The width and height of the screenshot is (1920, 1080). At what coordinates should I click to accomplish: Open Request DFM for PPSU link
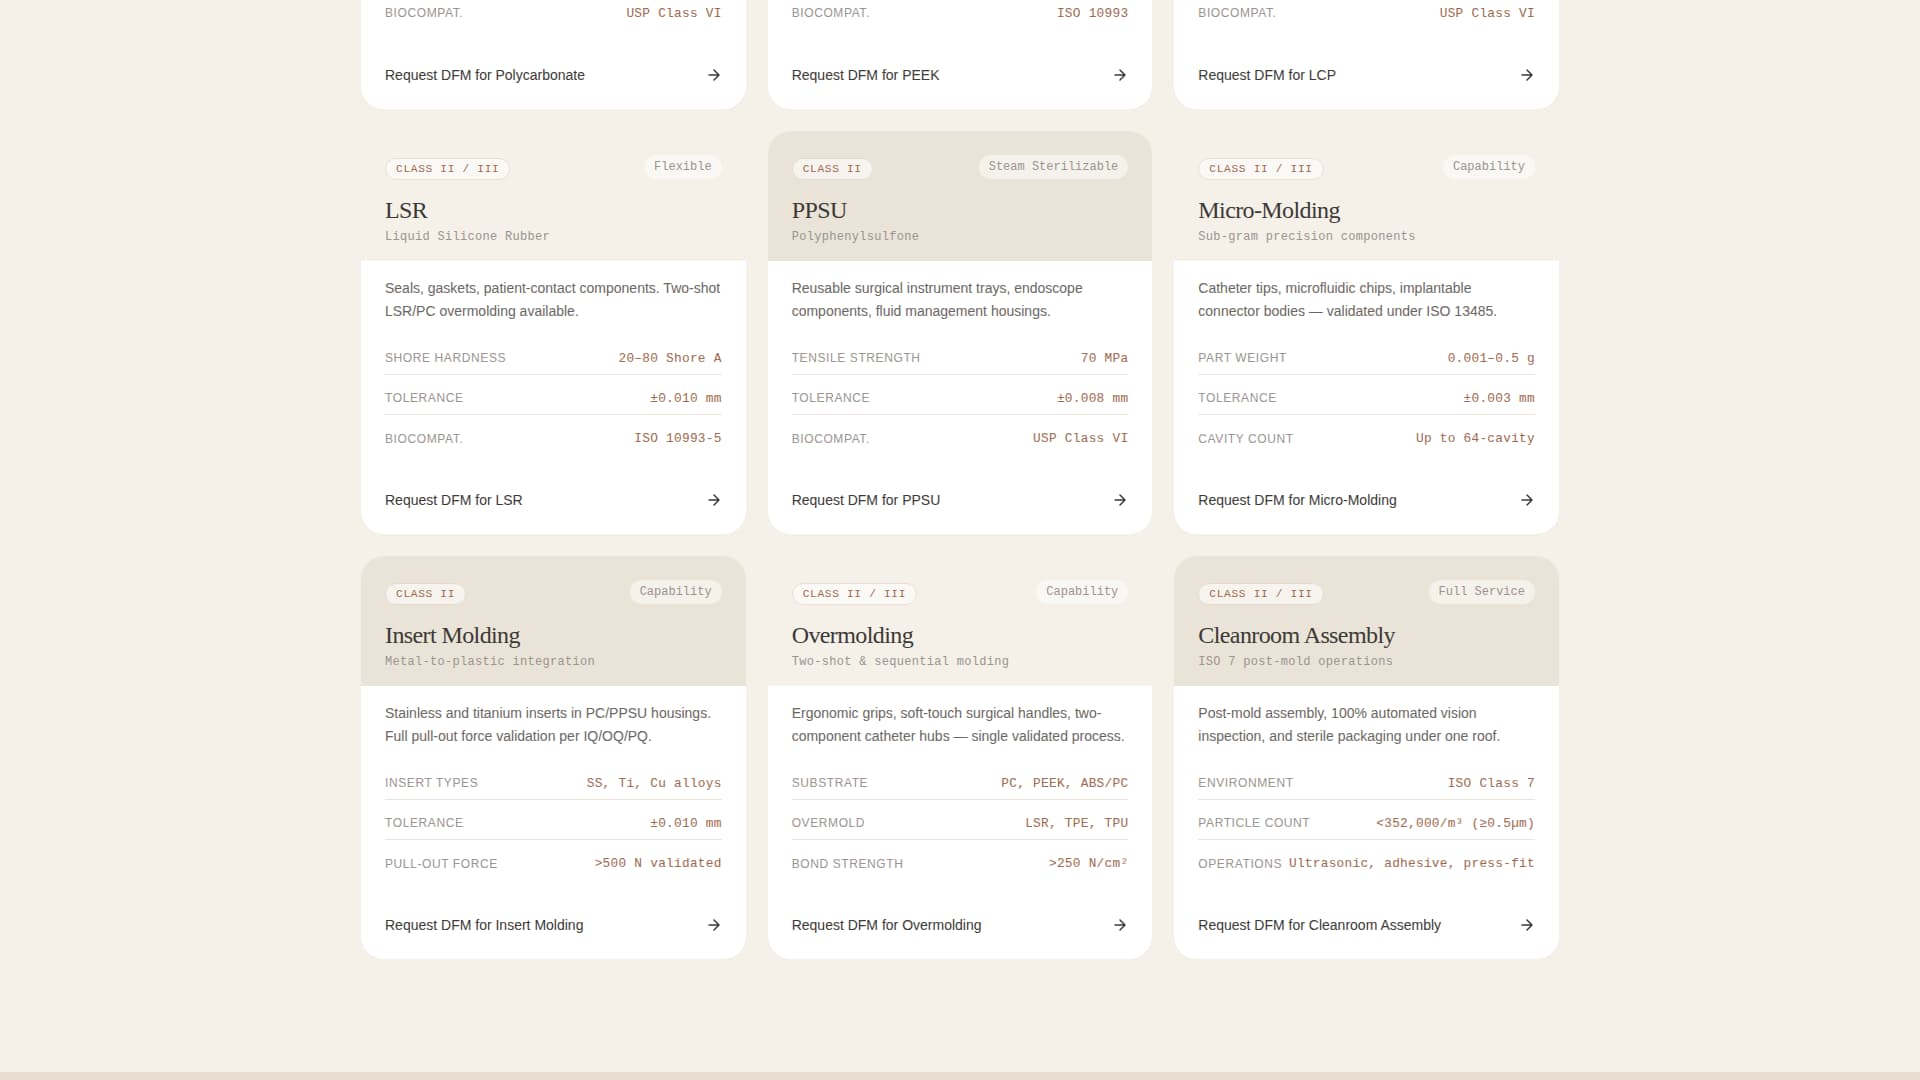pyautogui.click(x=866, y=500)
